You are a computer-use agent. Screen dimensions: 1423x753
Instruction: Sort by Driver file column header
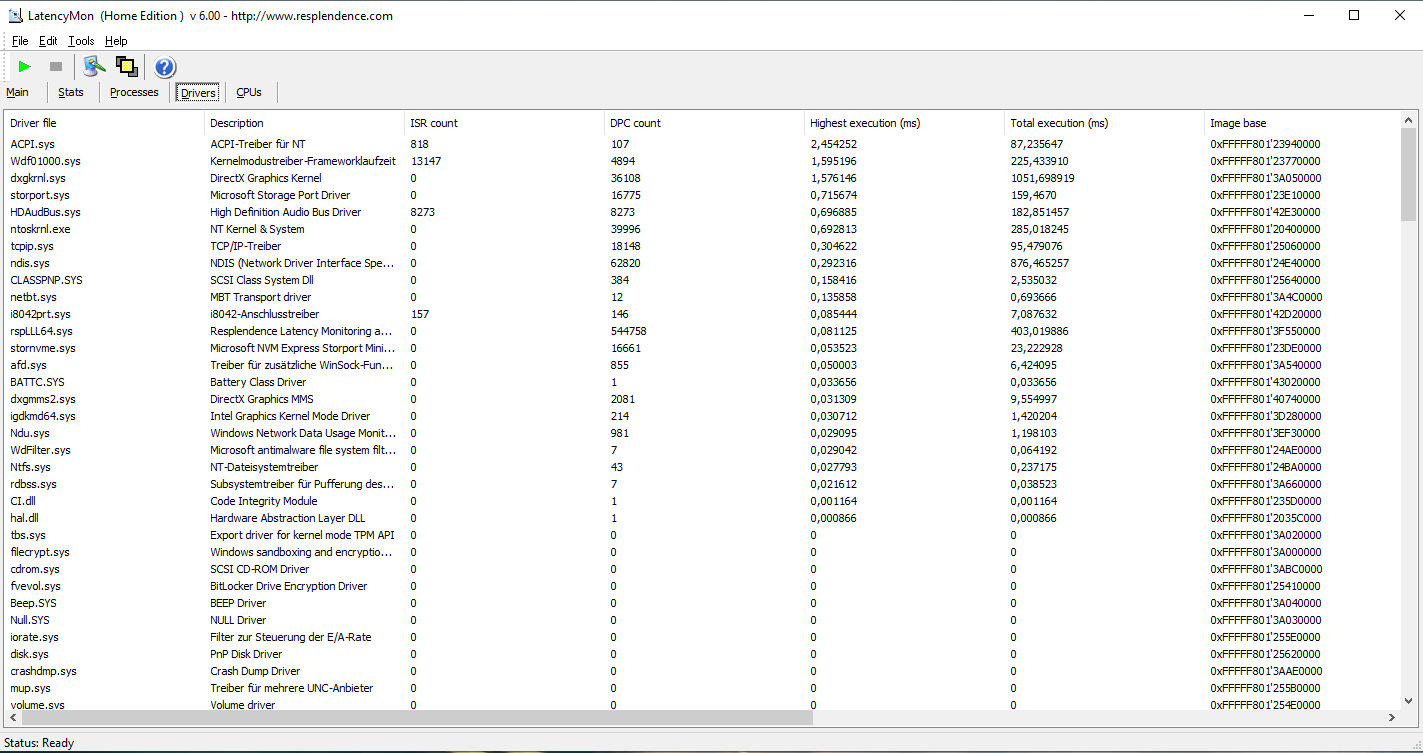coord(105,123)
